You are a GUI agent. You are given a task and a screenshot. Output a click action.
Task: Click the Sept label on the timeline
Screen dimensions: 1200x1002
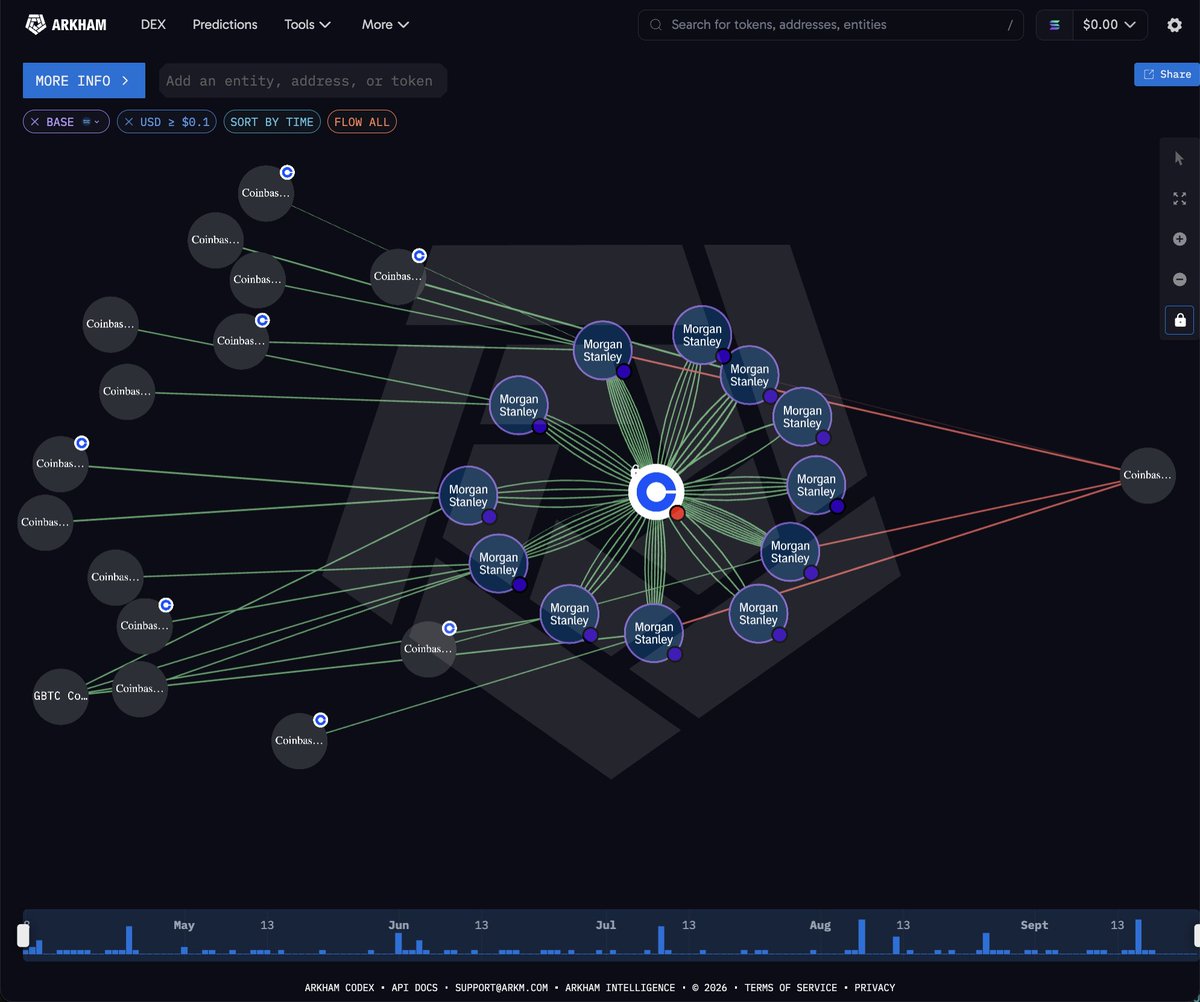coord(1034,925)
